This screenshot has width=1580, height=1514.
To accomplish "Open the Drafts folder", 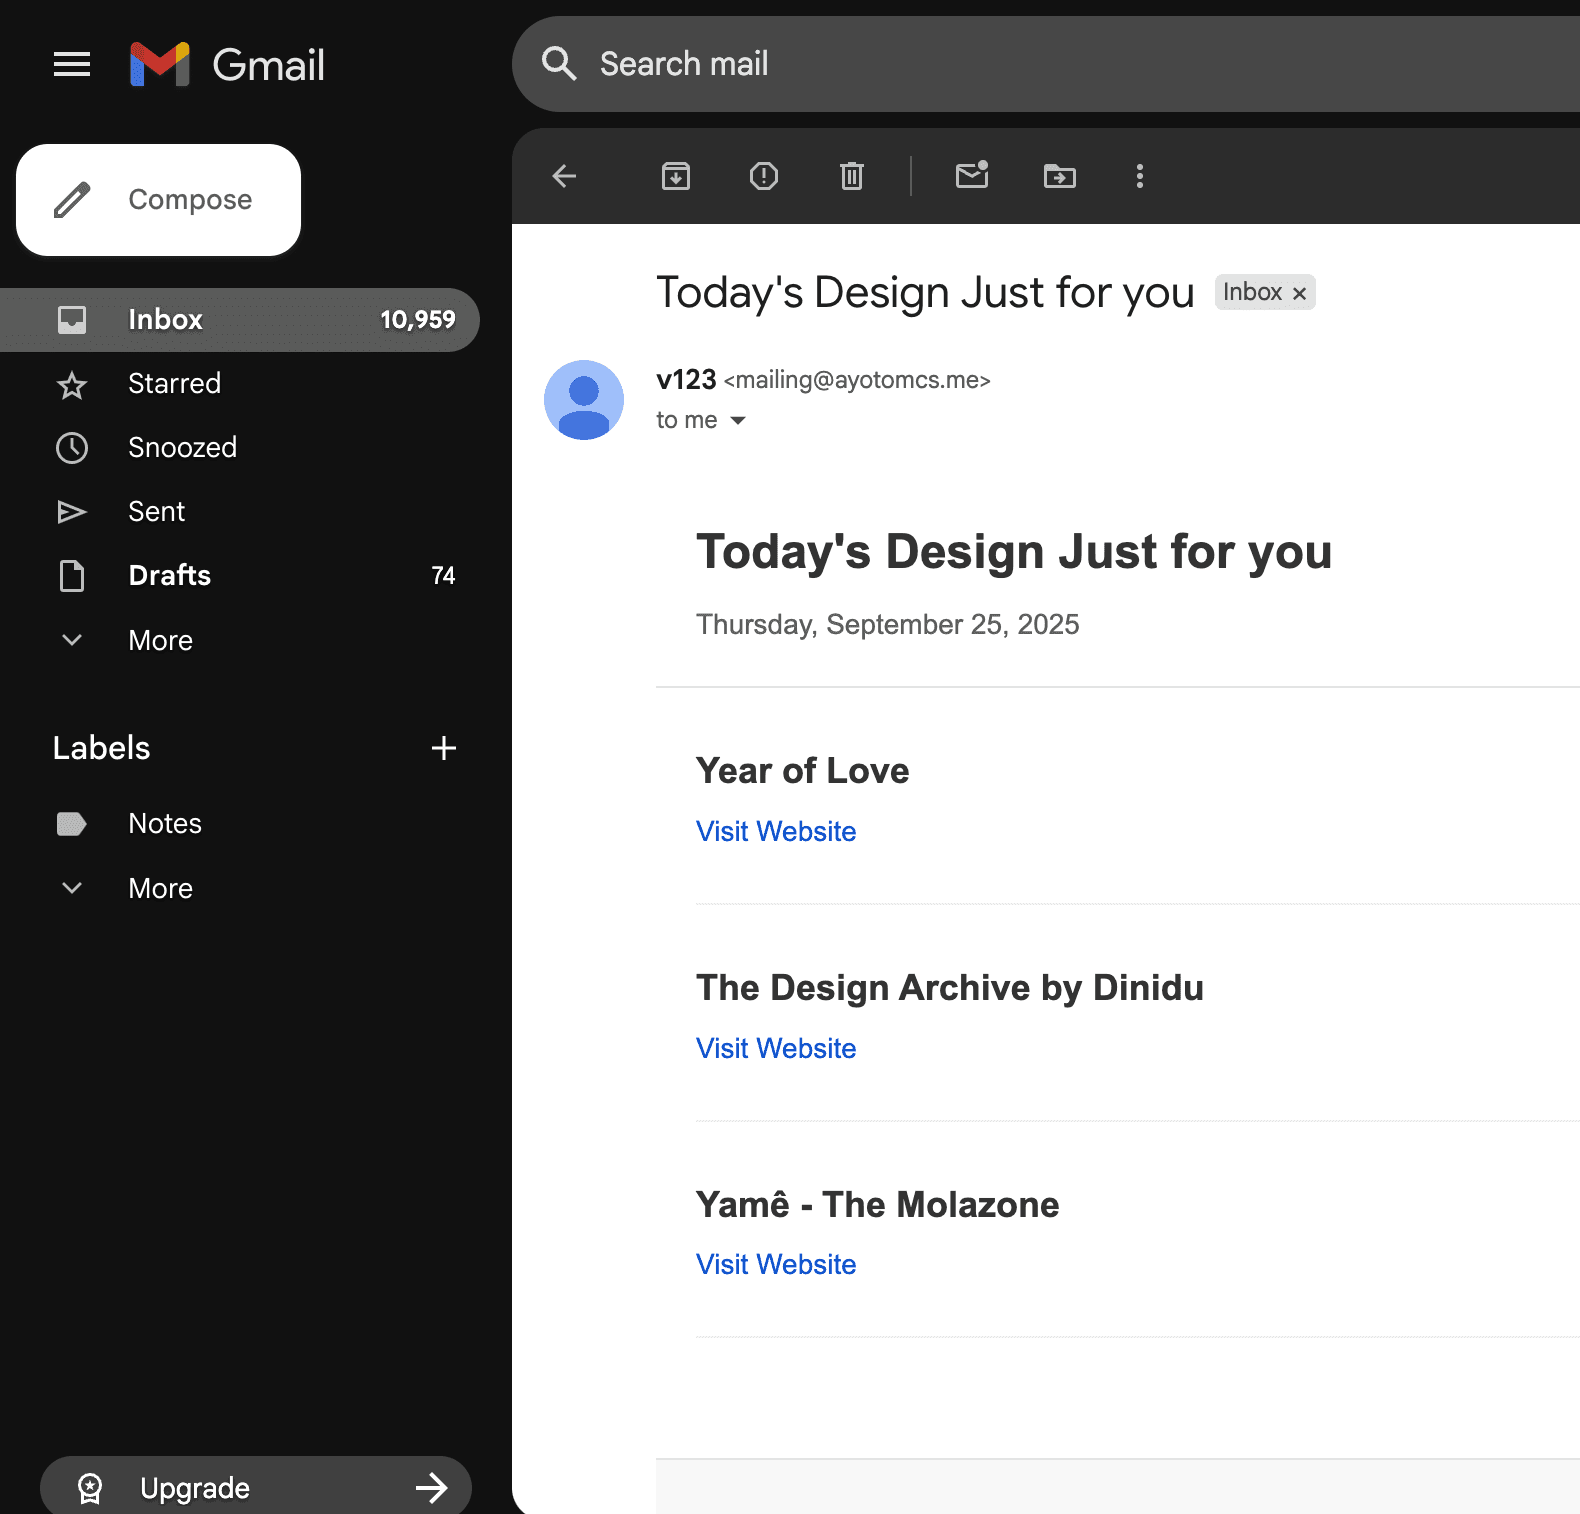I will [x=170, y=576].
